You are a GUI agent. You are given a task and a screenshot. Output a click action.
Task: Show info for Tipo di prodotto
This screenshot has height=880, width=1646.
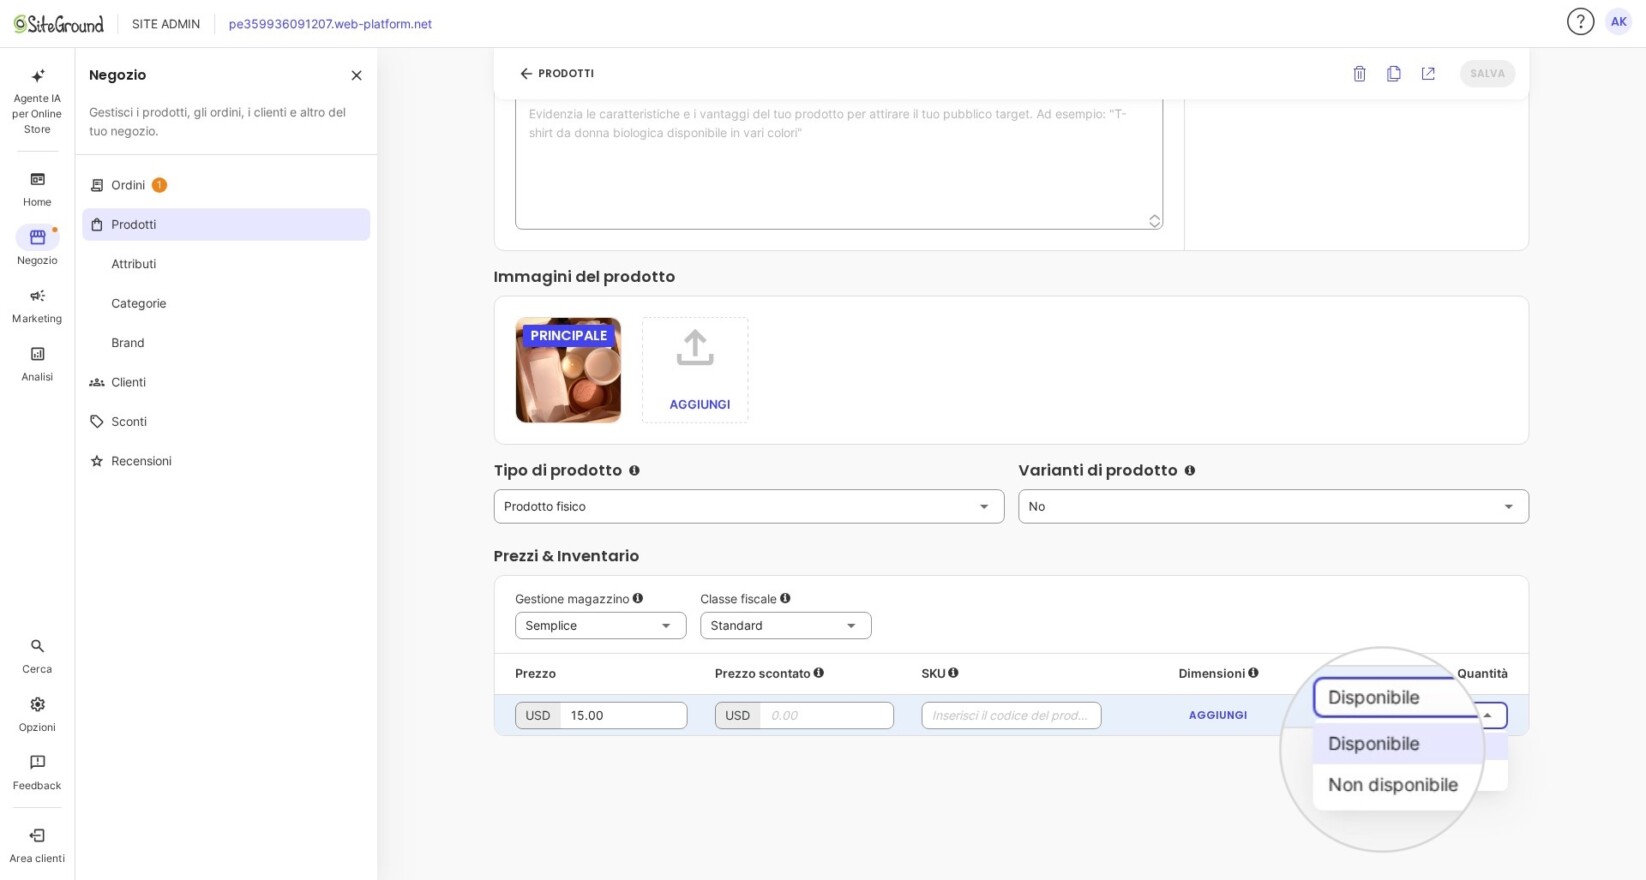click(x=634, y=470)
